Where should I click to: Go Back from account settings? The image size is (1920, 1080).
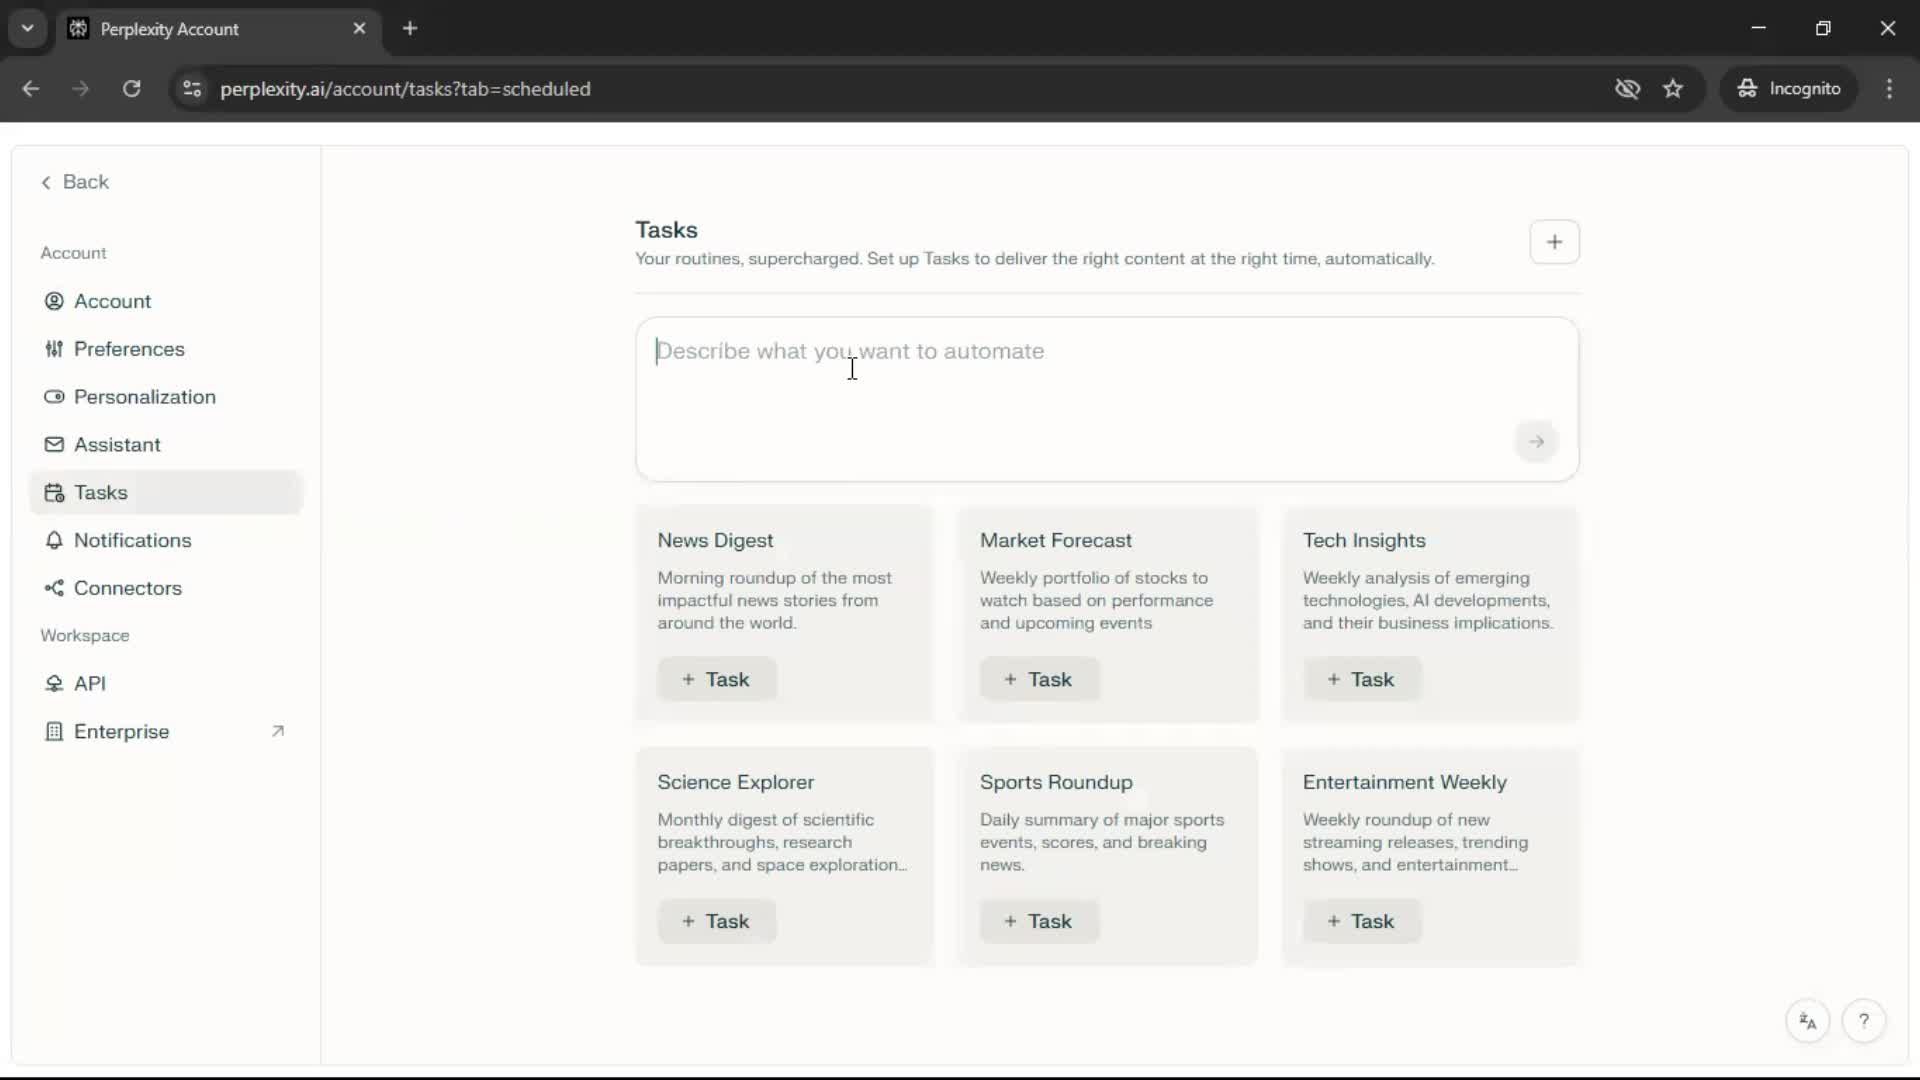[x=75, y=182]
